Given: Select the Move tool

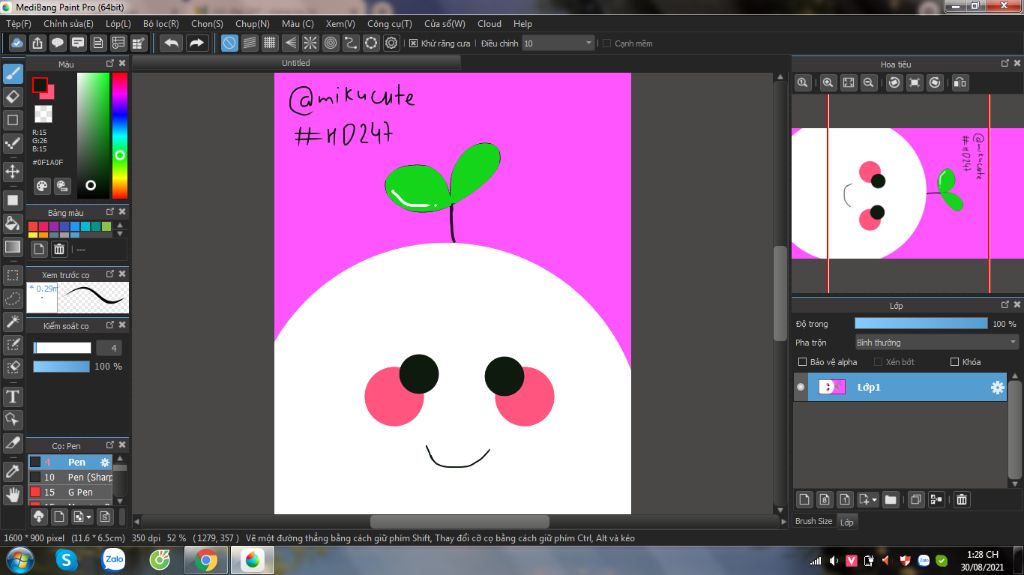Looking at the screenshot, I should point(13,171).
